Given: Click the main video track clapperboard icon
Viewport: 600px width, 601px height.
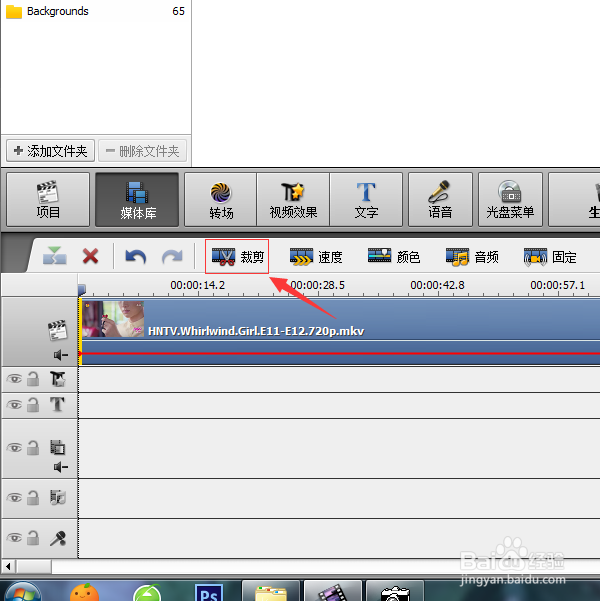Looking at the screenshot, I should (58, 330).
